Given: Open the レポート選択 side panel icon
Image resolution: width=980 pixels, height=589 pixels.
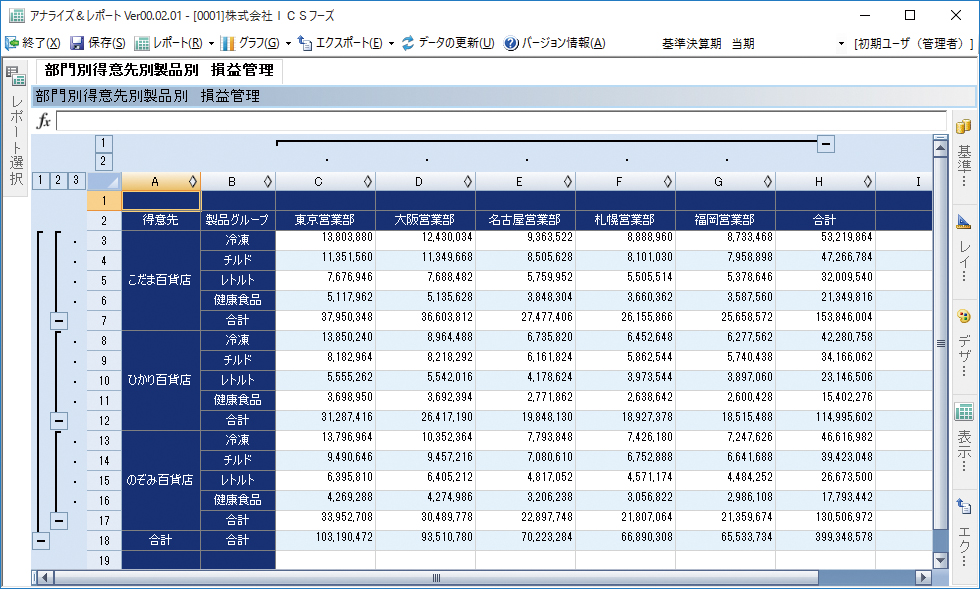Looking at the screenshot, I should click(15, 75).
